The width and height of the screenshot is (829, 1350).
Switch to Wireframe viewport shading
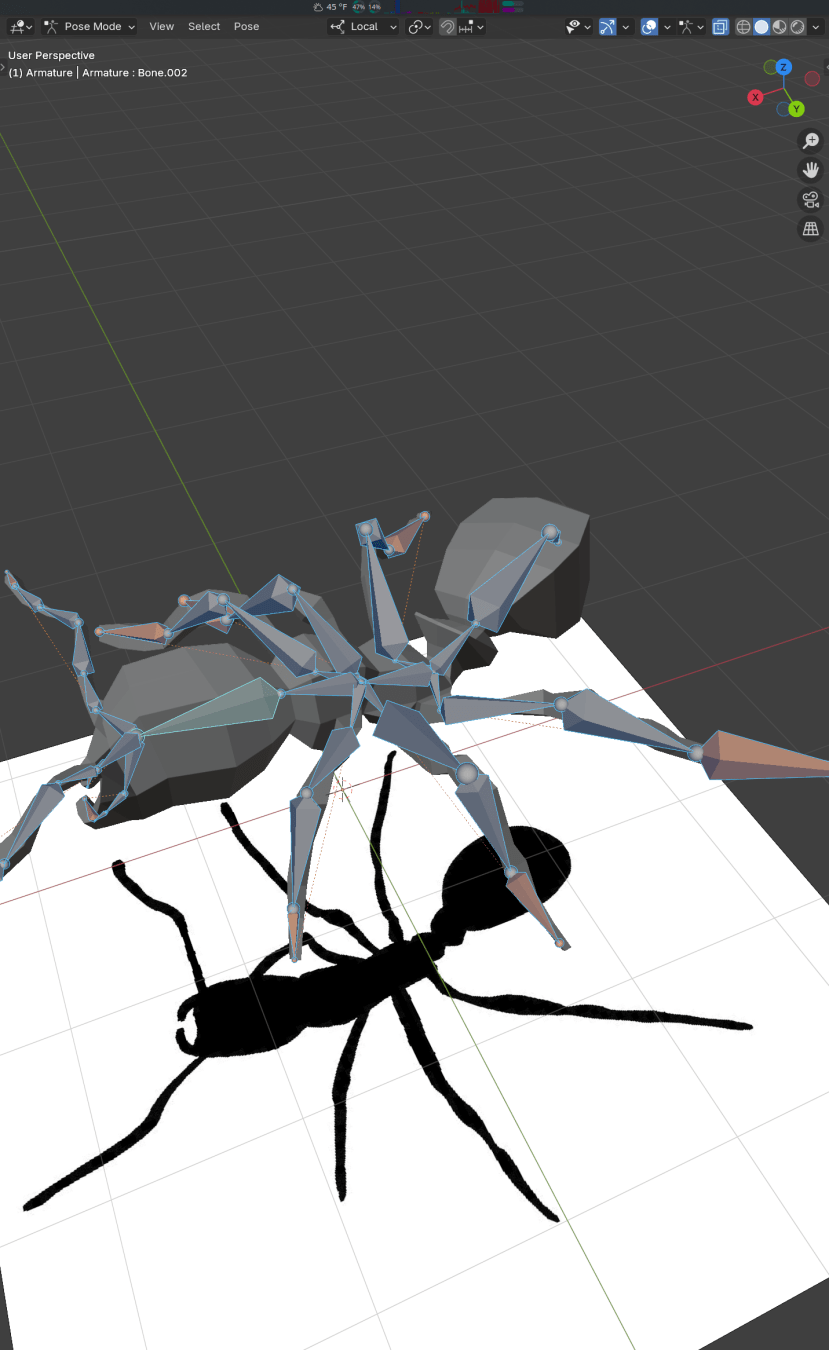pyautogui.click(x=743, y=27)
